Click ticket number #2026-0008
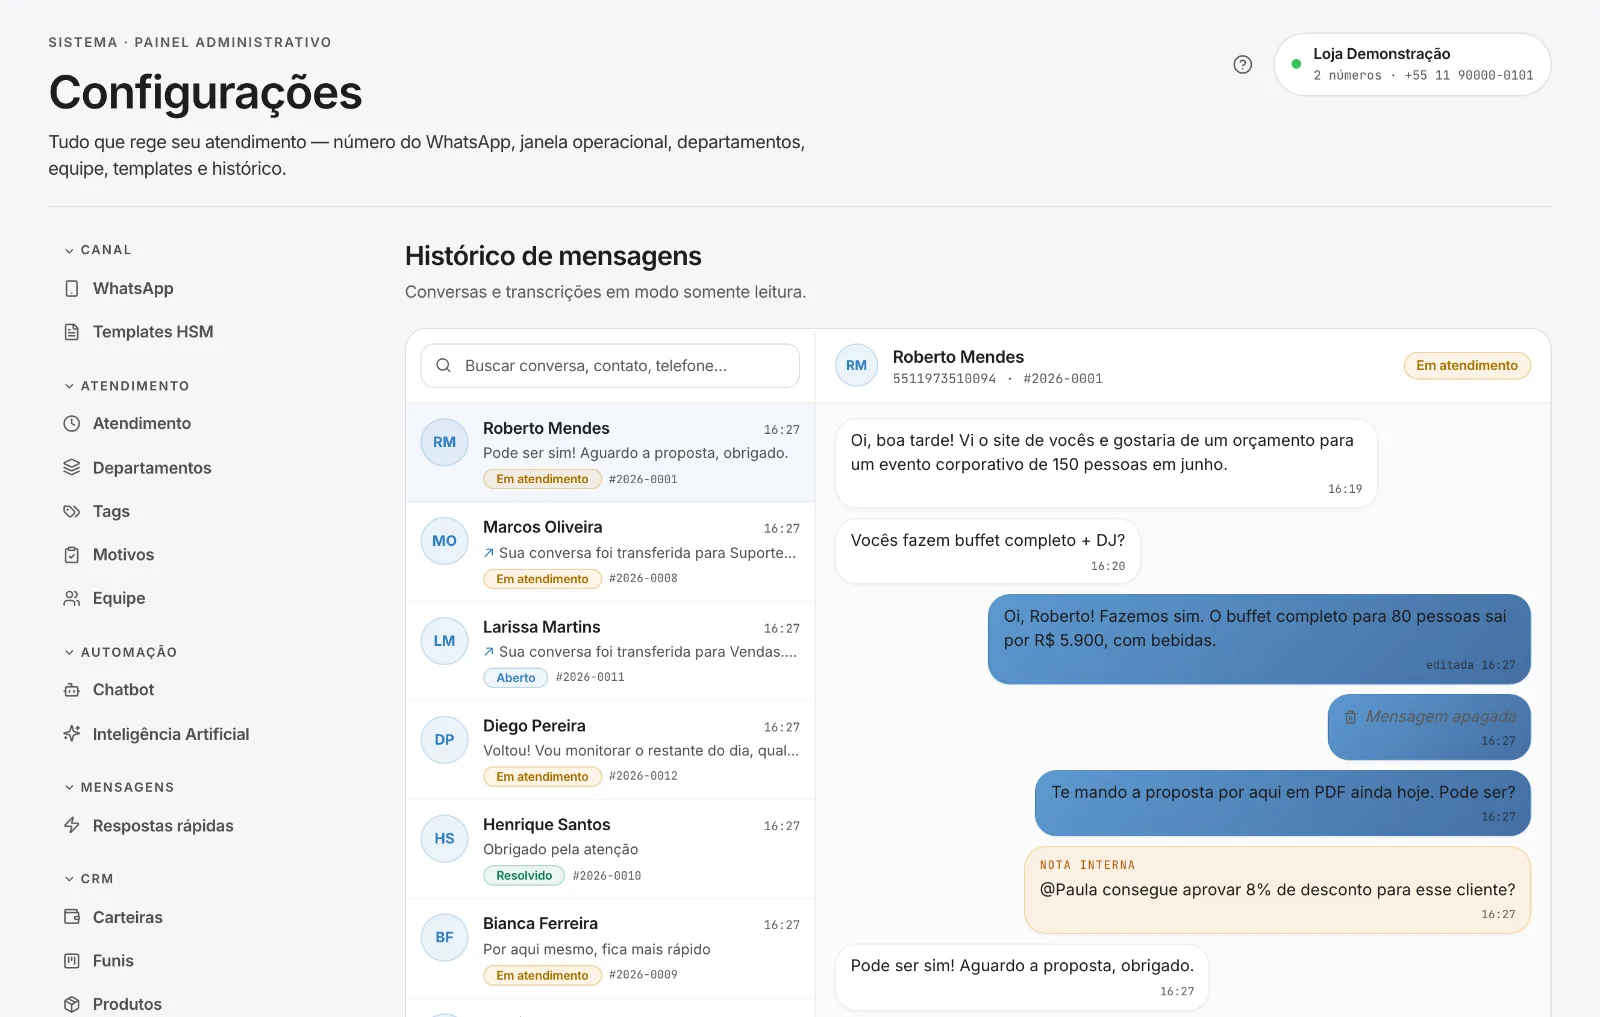The width and height of the screenshot is (1600, 1017). point(643,579)
